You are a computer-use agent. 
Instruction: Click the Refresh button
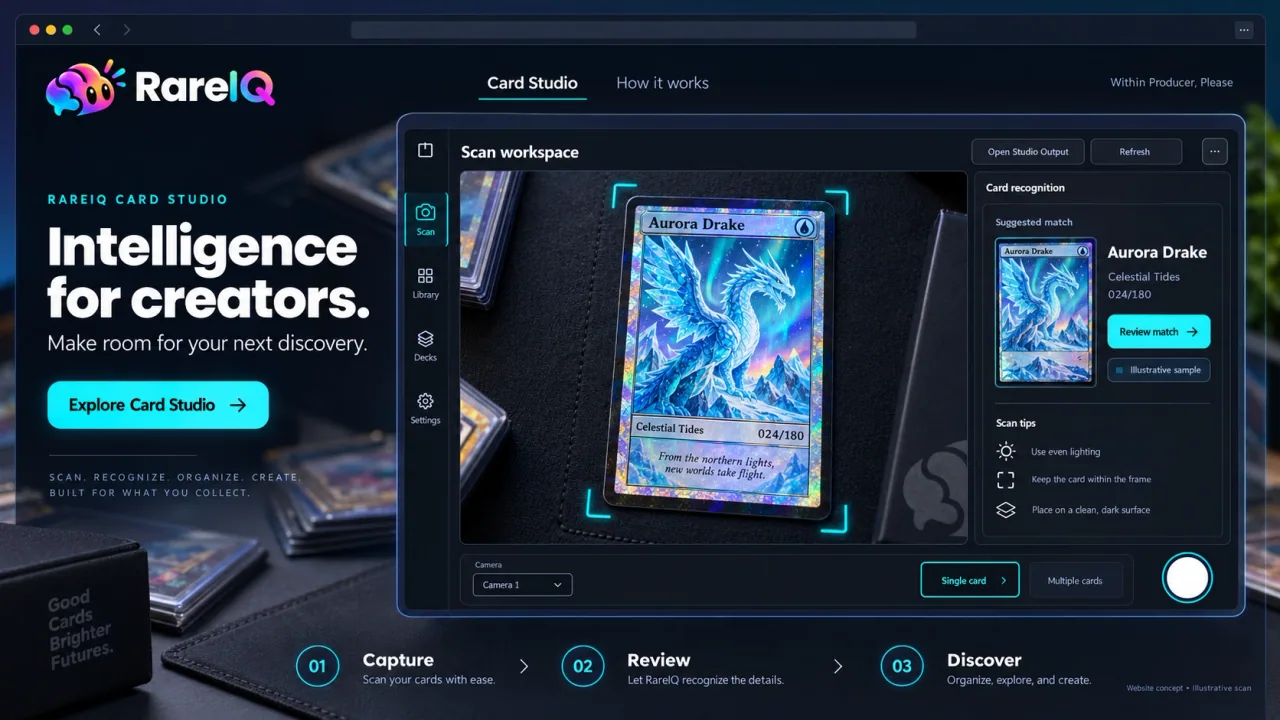point(1135,152)
